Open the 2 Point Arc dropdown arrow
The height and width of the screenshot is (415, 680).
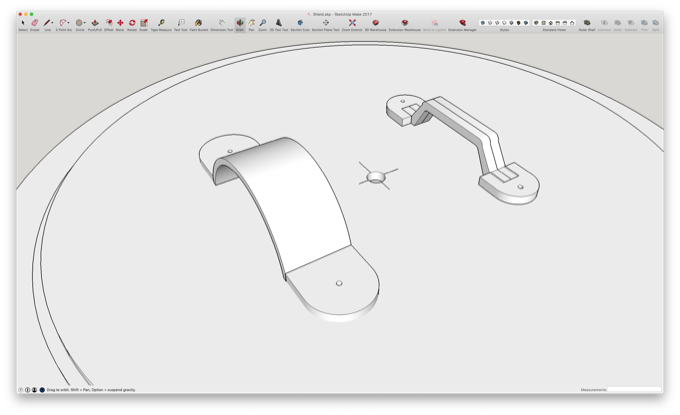[x=69, y=23]
